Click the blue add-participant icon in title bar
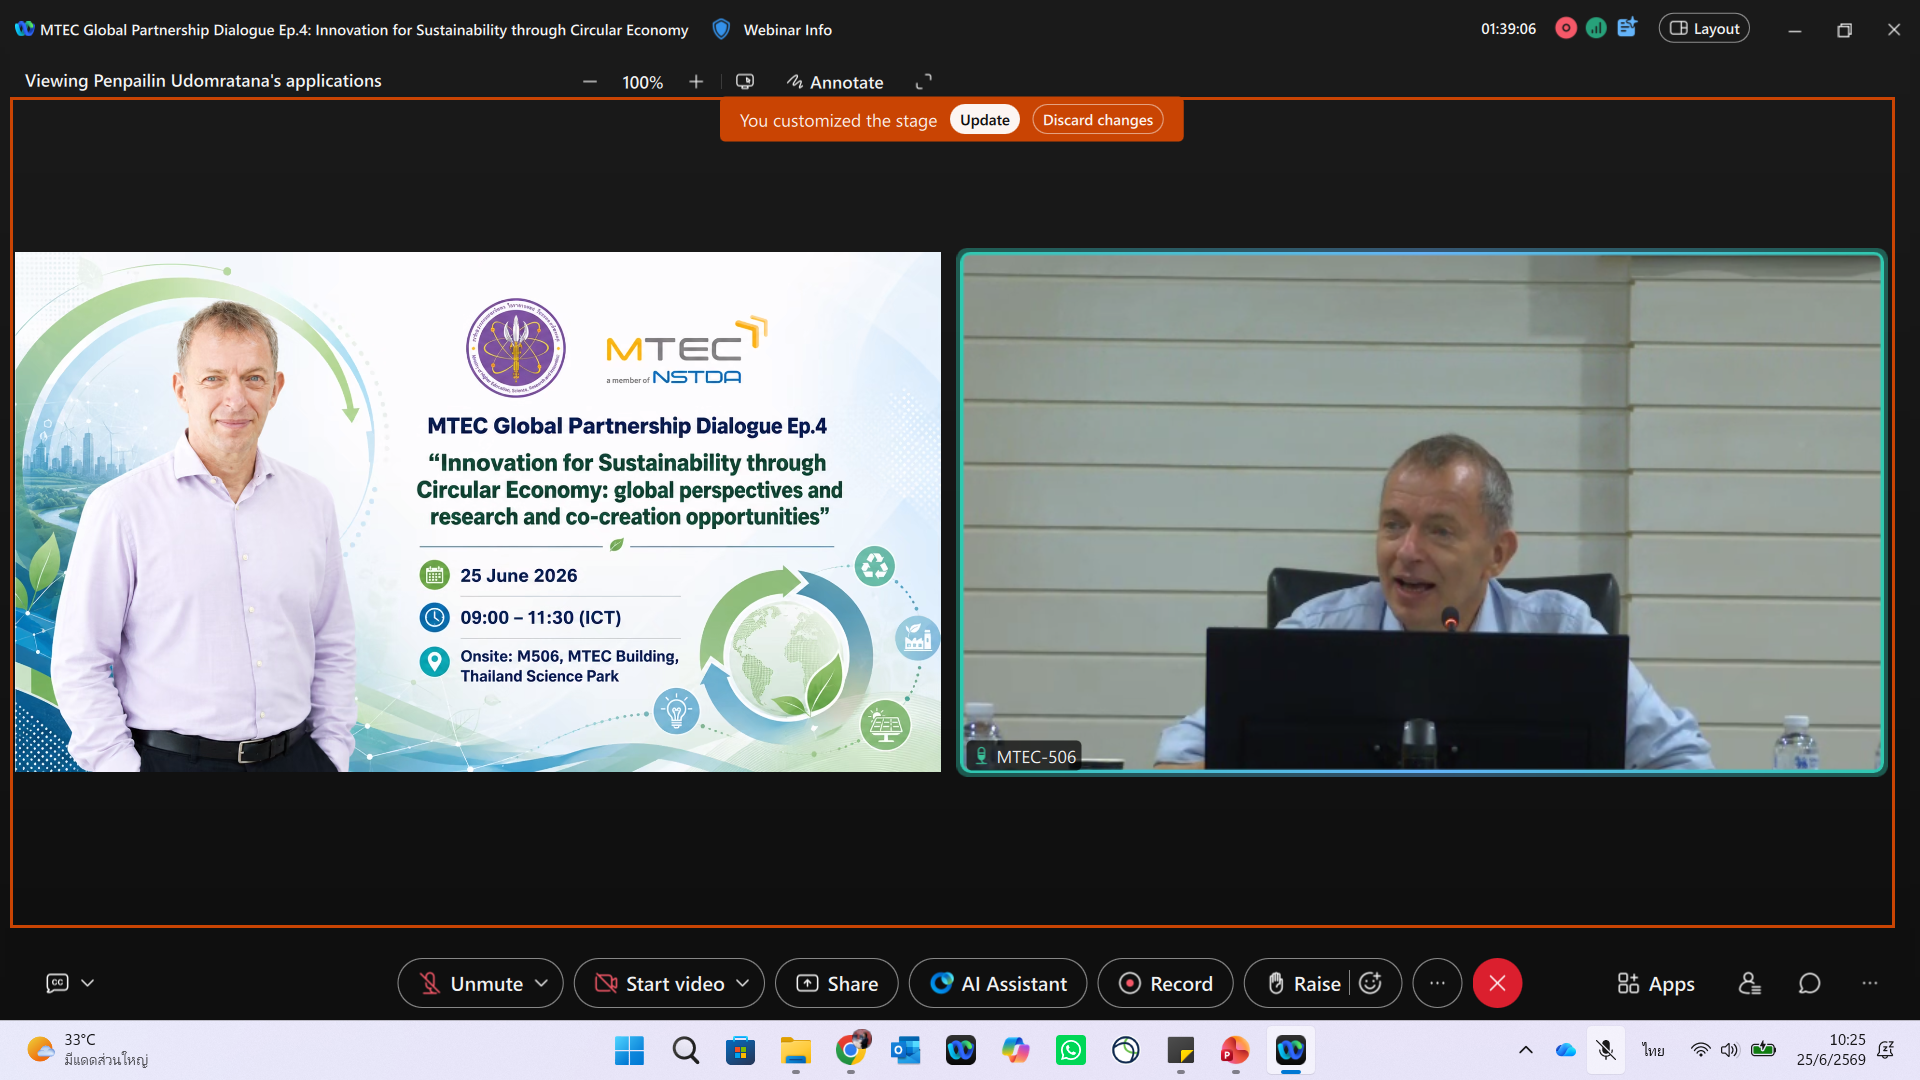The height and width of the screenshot is (1080, 1920). (1627, 28)
